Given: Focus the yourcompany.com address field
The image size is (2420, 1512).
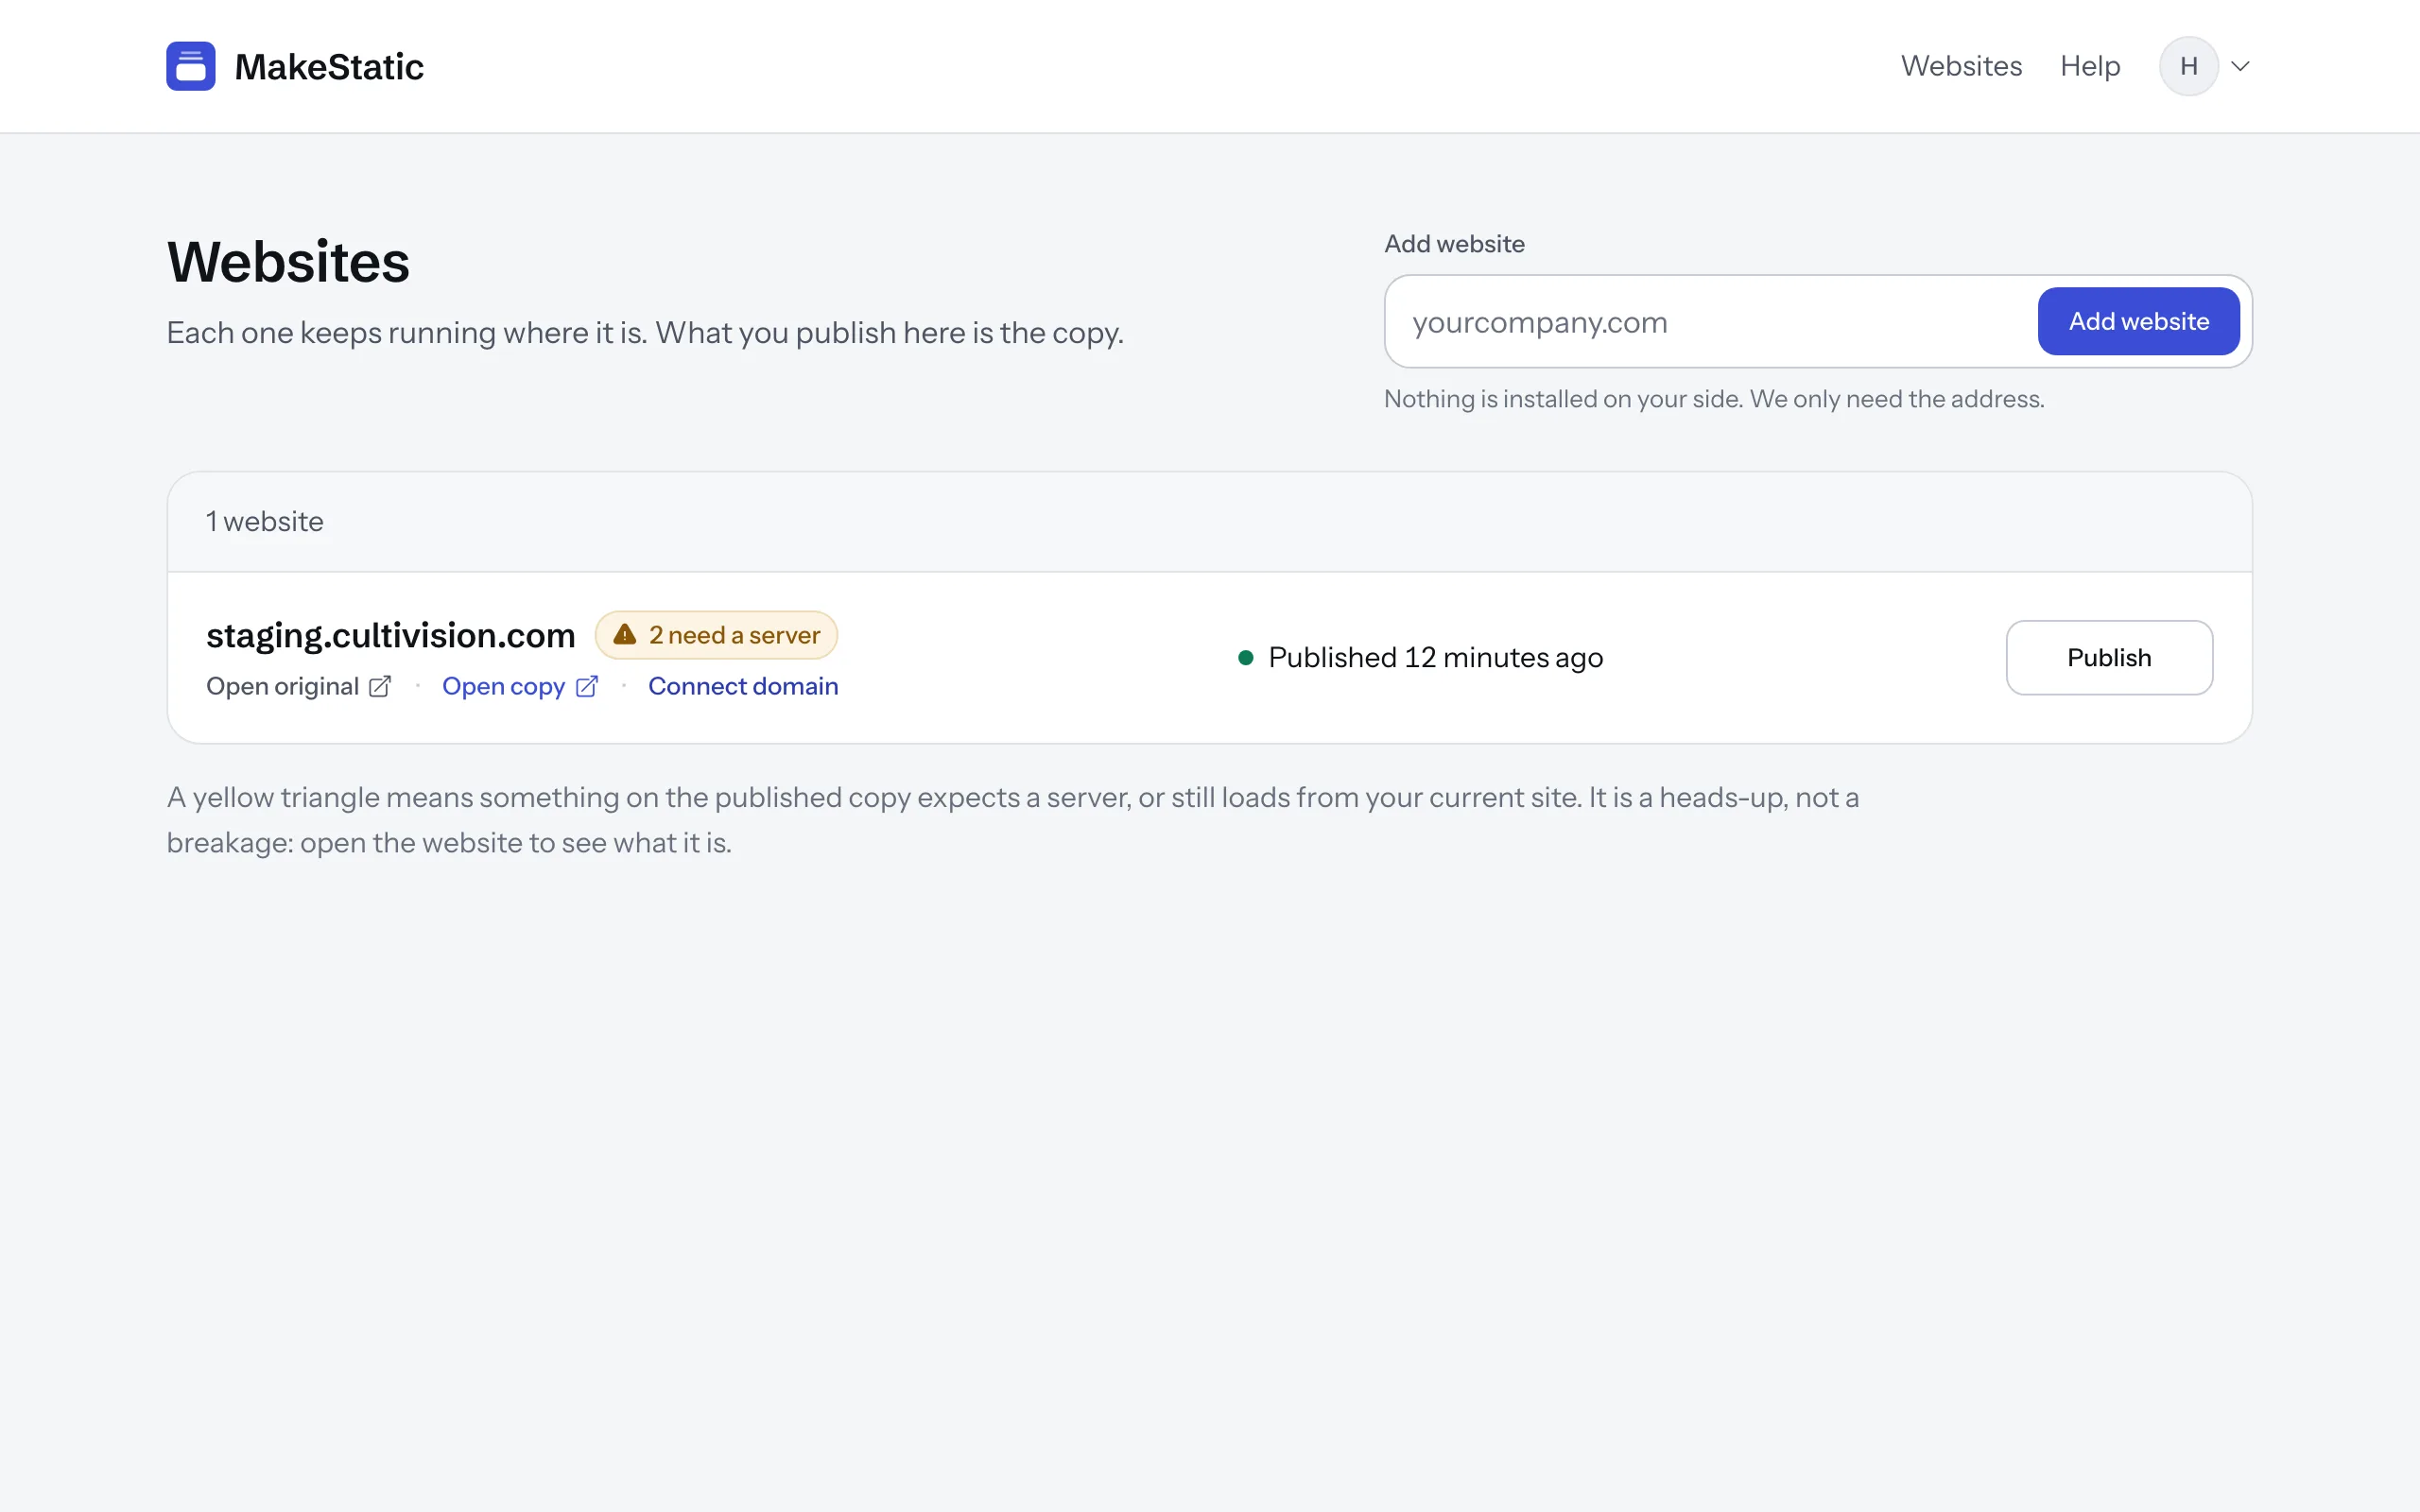Looking at the screenshot, I should coord(1710,322).
